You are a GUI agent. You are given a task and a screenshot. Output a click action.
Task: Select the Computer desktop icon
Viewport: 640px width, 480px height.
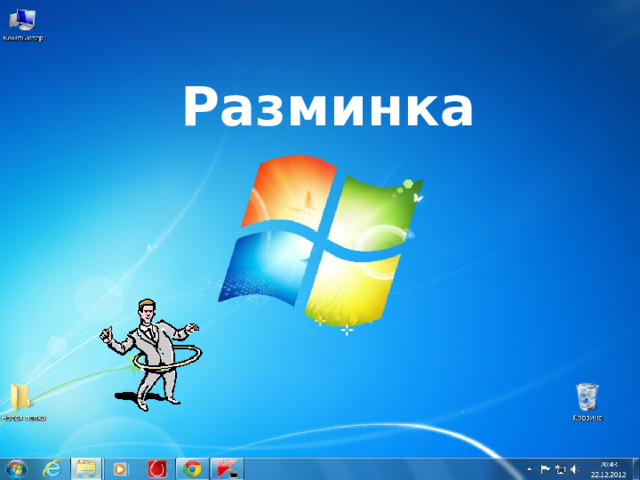point(23,25)
